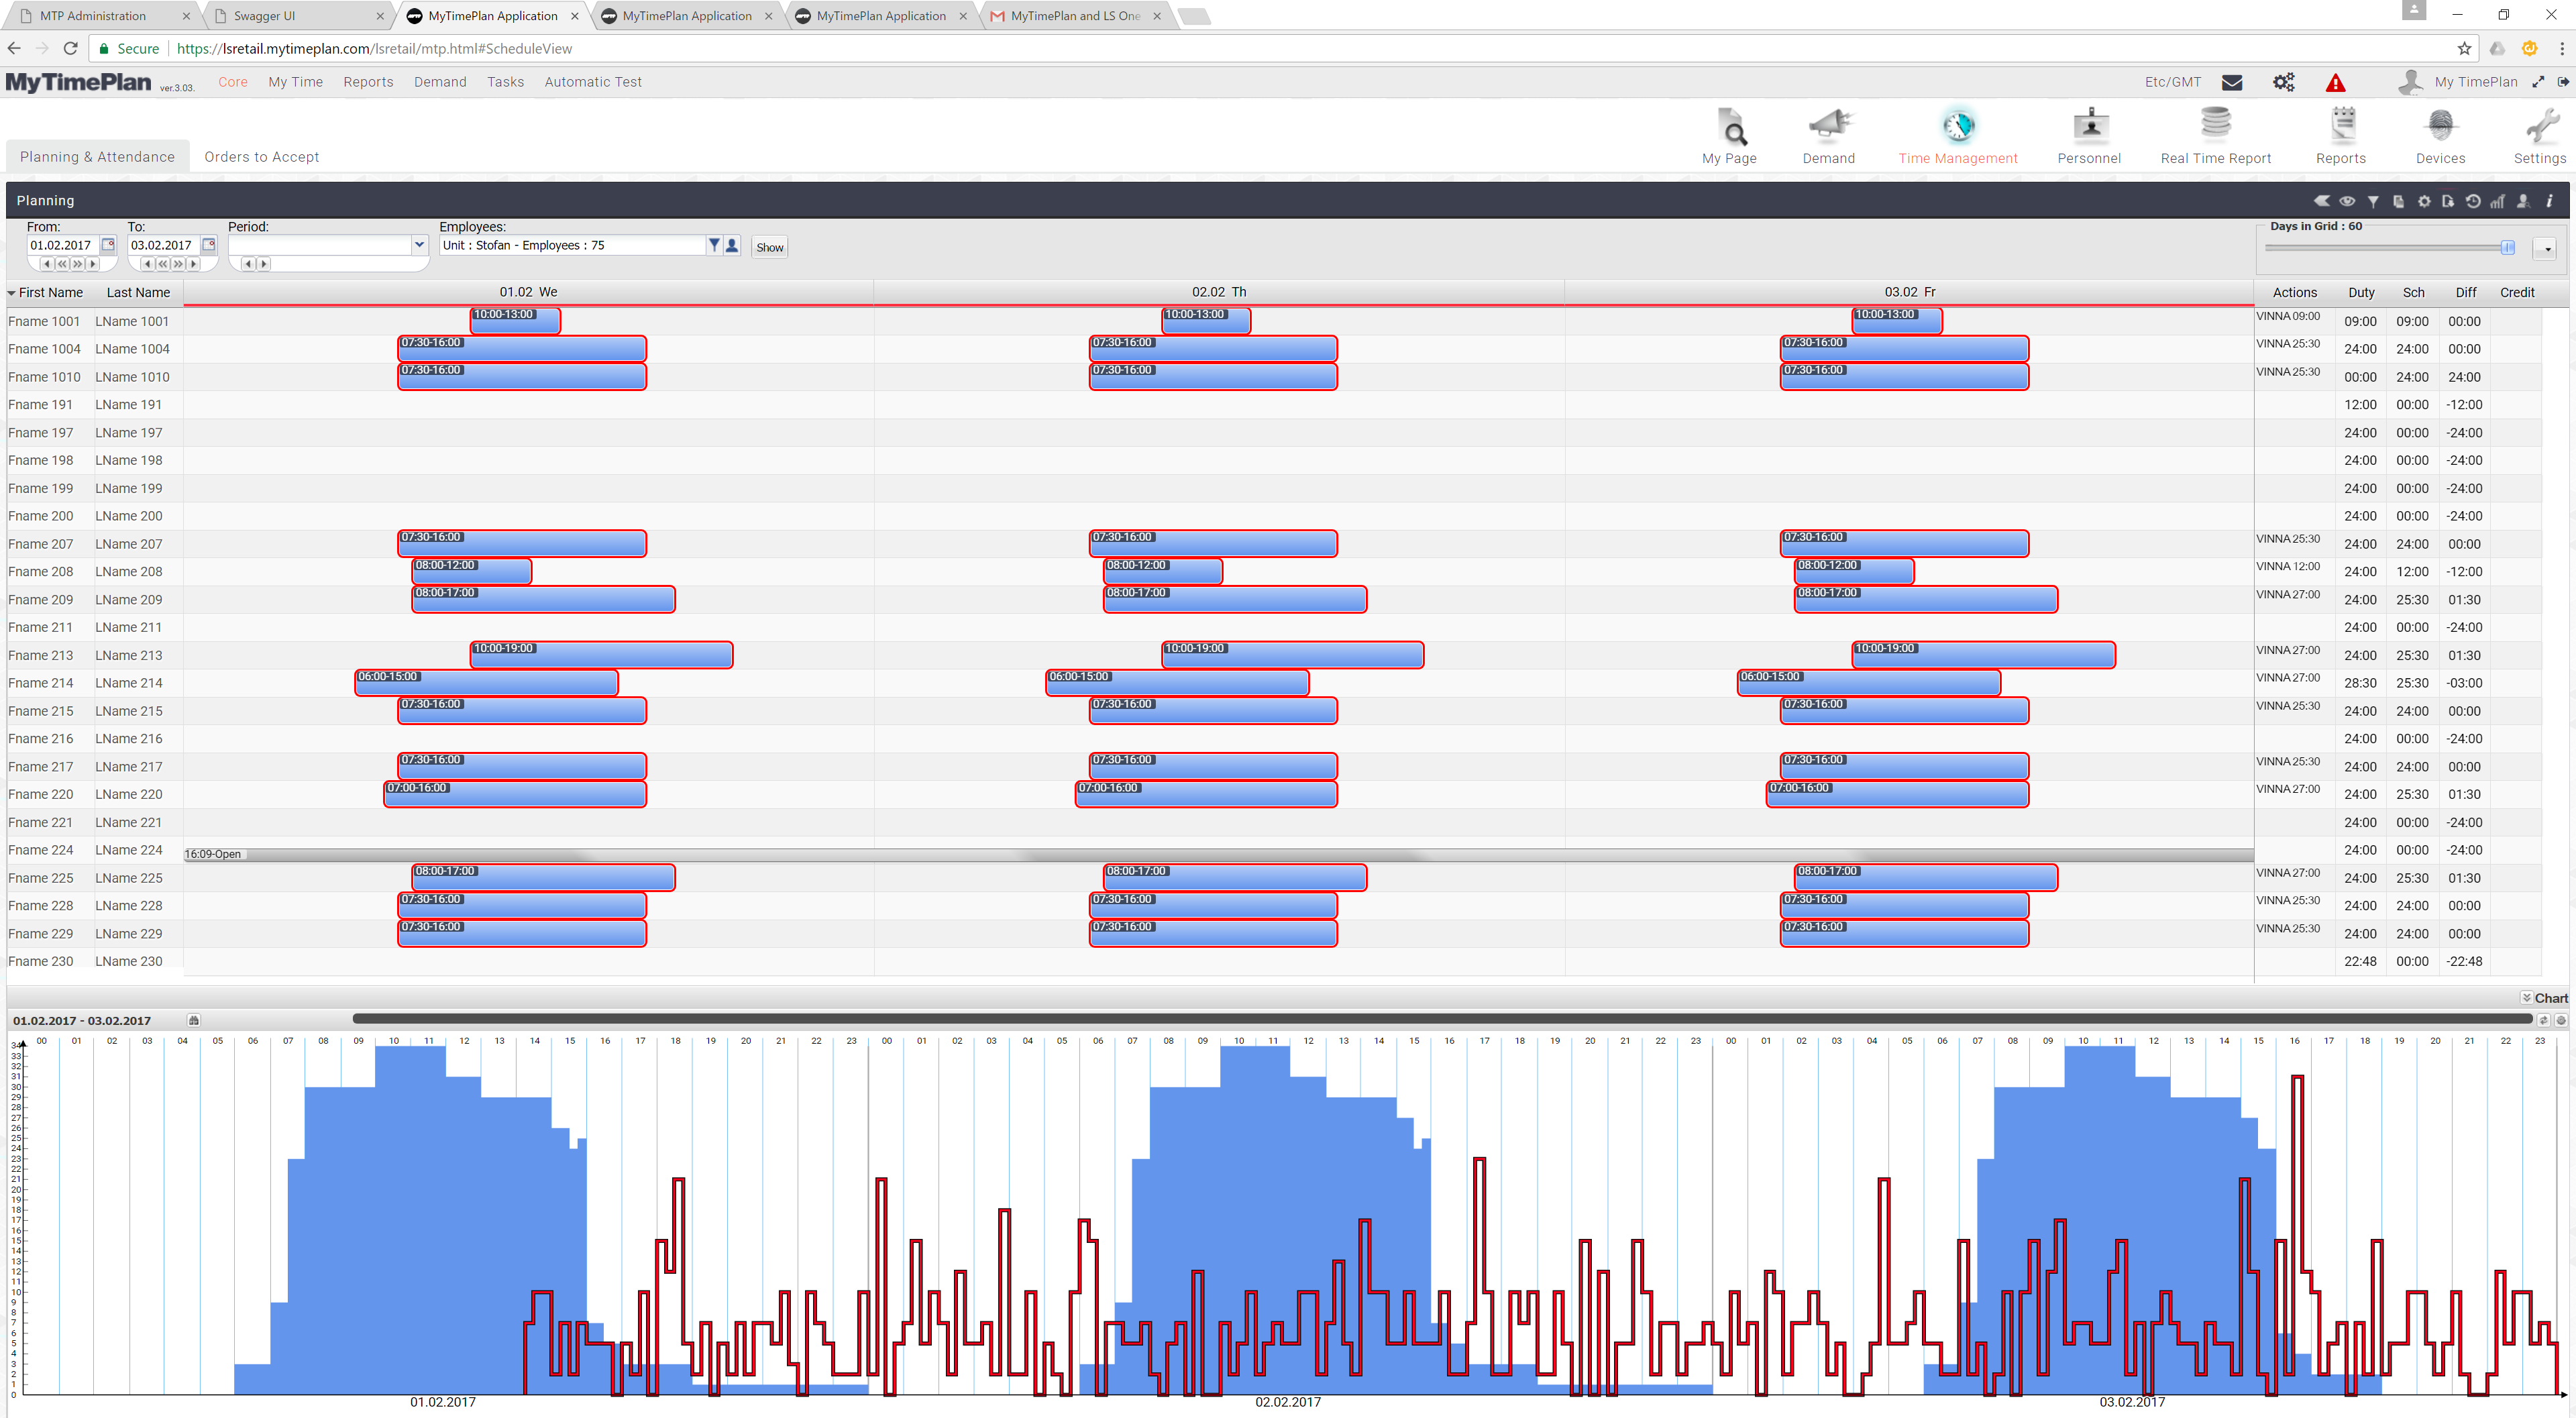This screenshot has height=1418, width=2576.
Task: Toggle fullscreen using the expand arrows icon
Action: coord(2538,83)
